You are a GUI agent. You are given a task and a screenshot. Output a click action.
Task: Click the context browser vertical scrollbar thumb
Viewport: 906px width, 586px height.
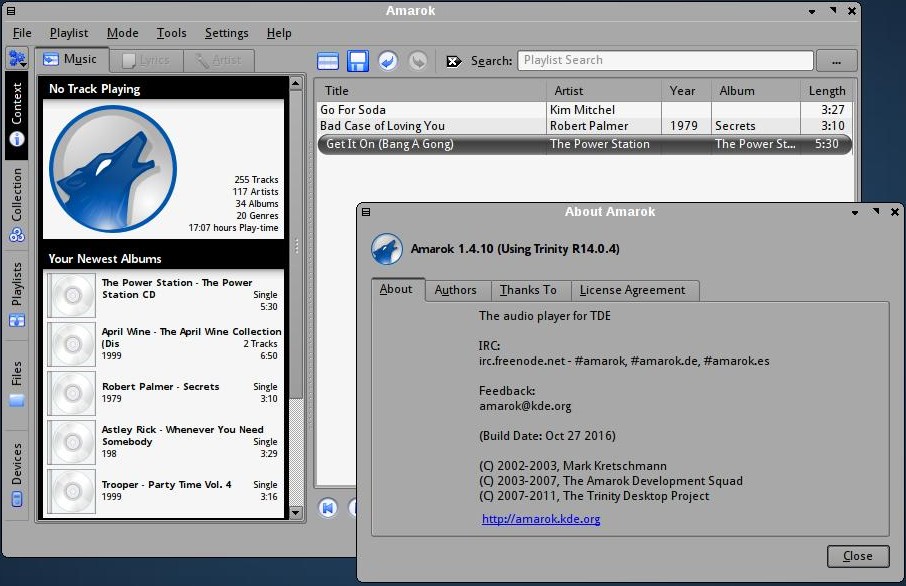pos(296,244)
